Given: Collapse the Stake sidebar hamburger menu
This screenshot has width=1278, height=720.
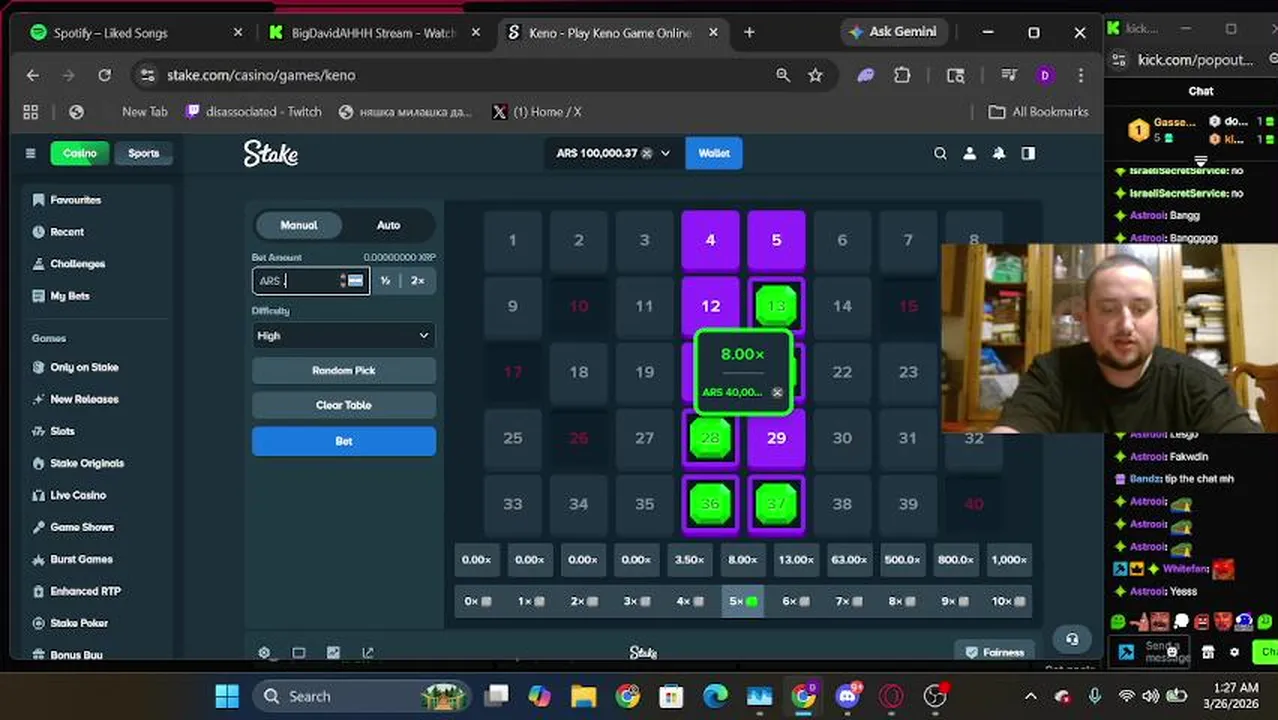Looking at the screenshot, I should [x=30, y=153].
